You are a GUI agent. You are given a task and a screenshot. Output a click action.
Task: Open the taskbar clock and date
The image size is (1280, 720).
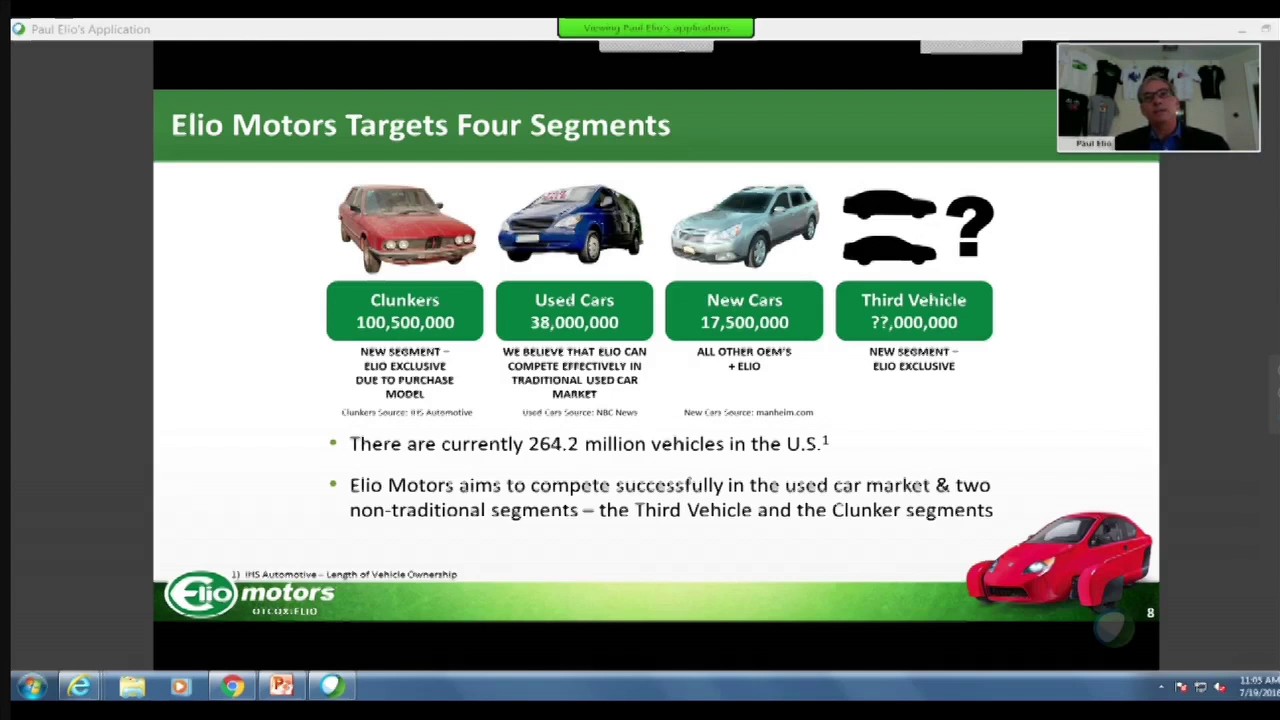(1258, 687)
